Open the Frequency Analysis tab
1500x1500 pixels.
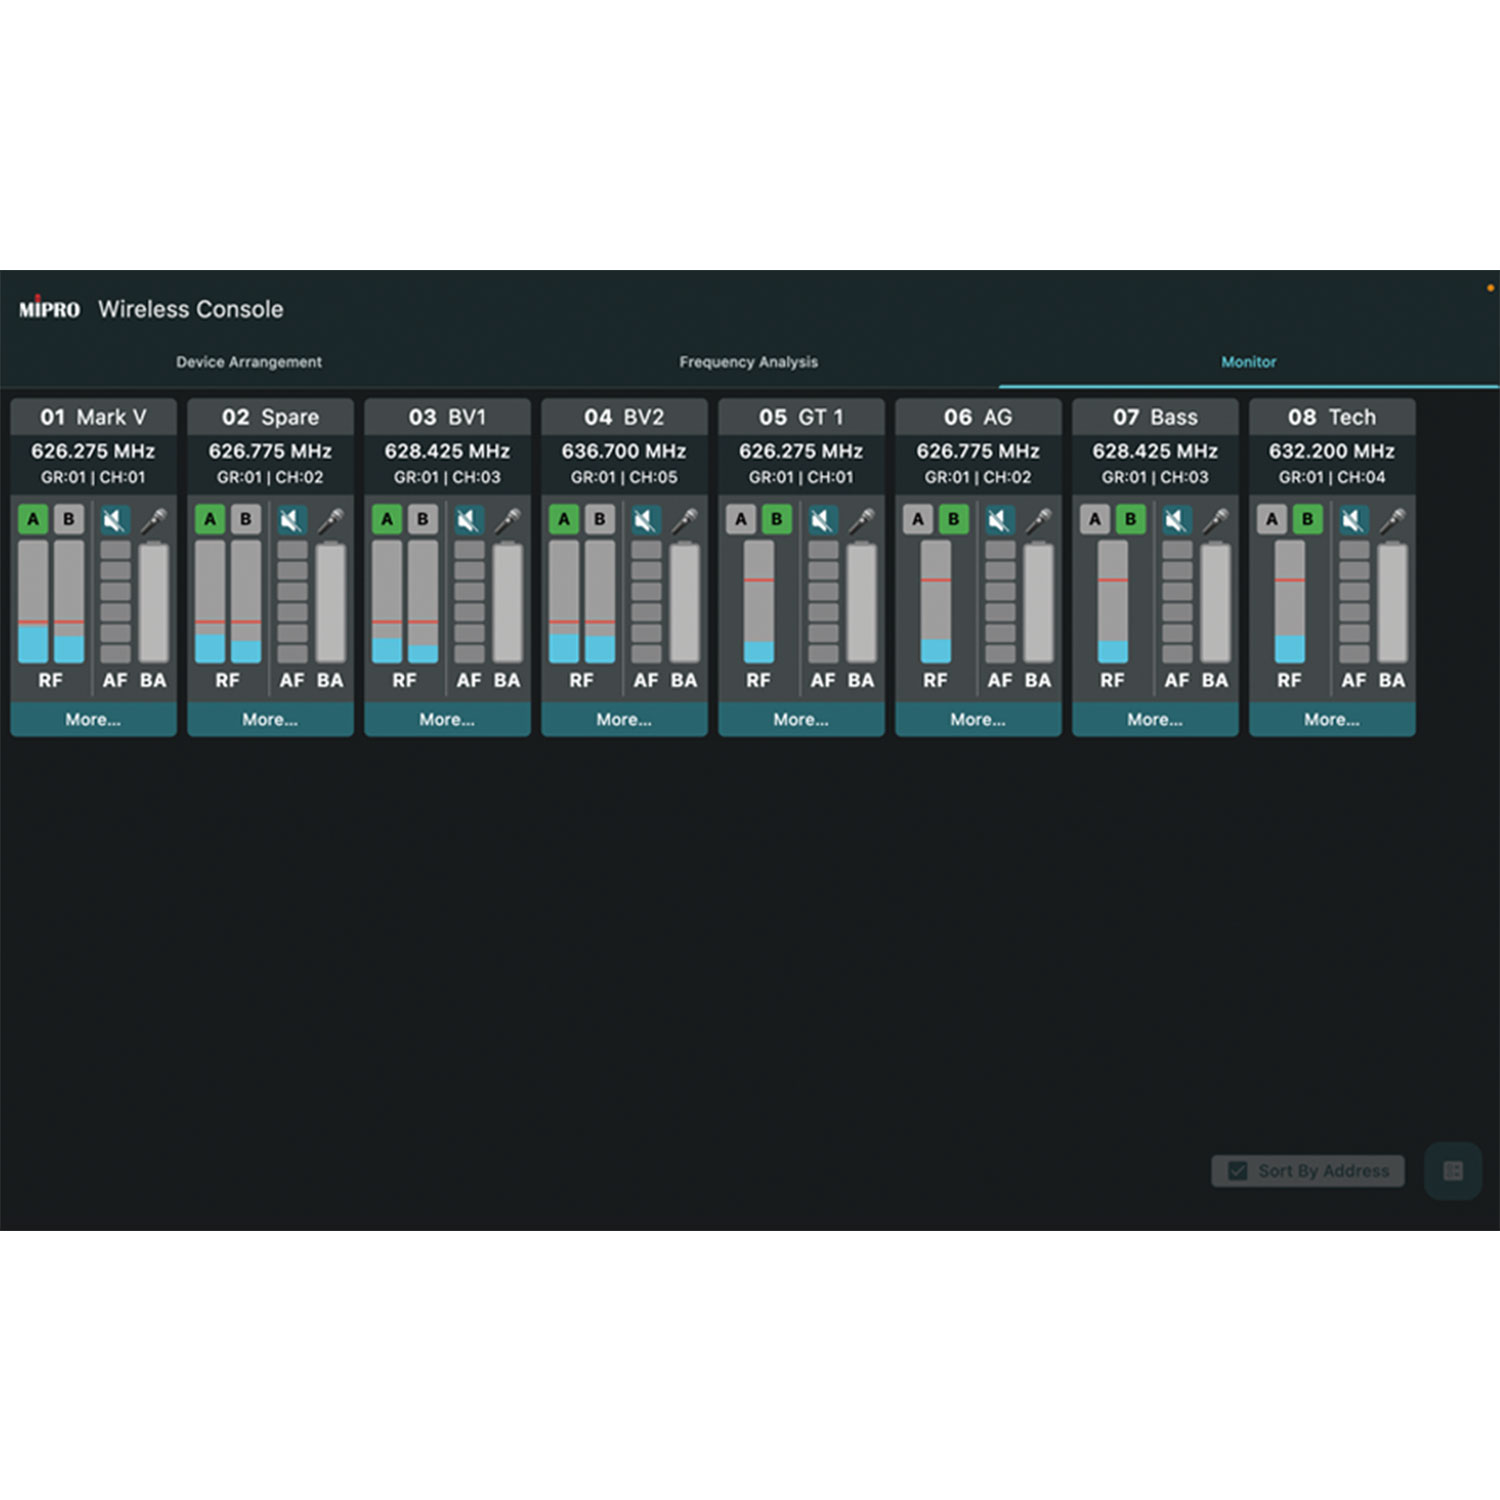(748, 362)
